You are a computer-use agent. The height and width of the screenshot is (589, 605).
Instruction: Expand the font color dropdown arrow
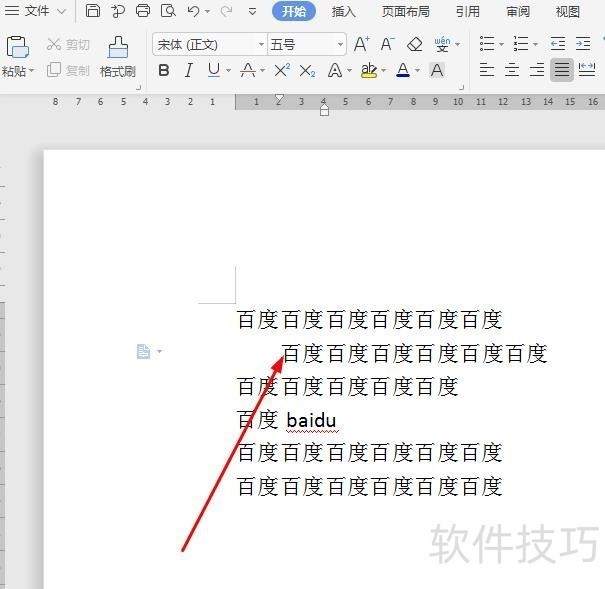417,71
